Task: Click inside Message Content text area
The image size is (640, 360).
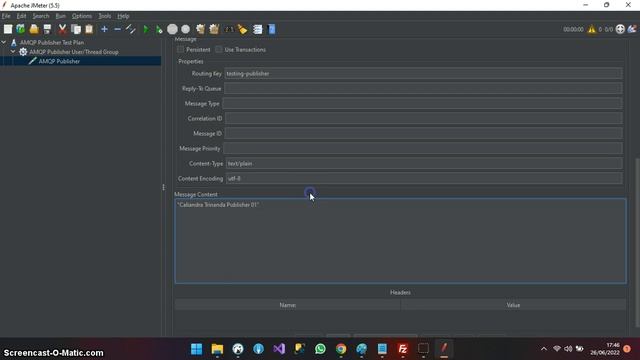Action: pyautogui.click(x=400, y=241)
